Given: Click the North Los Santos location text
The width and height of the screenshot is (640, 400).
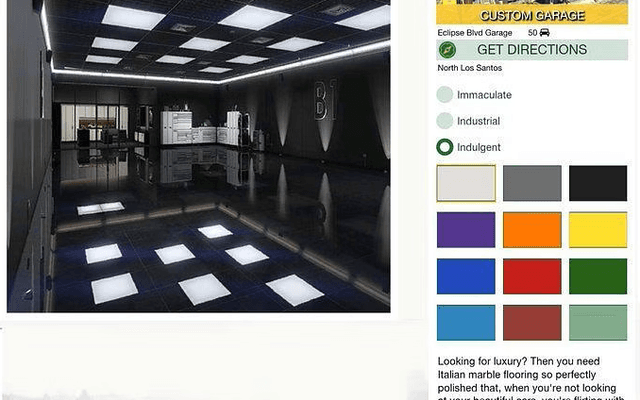Looking at the screenshot, I should [x=469, y=68].
